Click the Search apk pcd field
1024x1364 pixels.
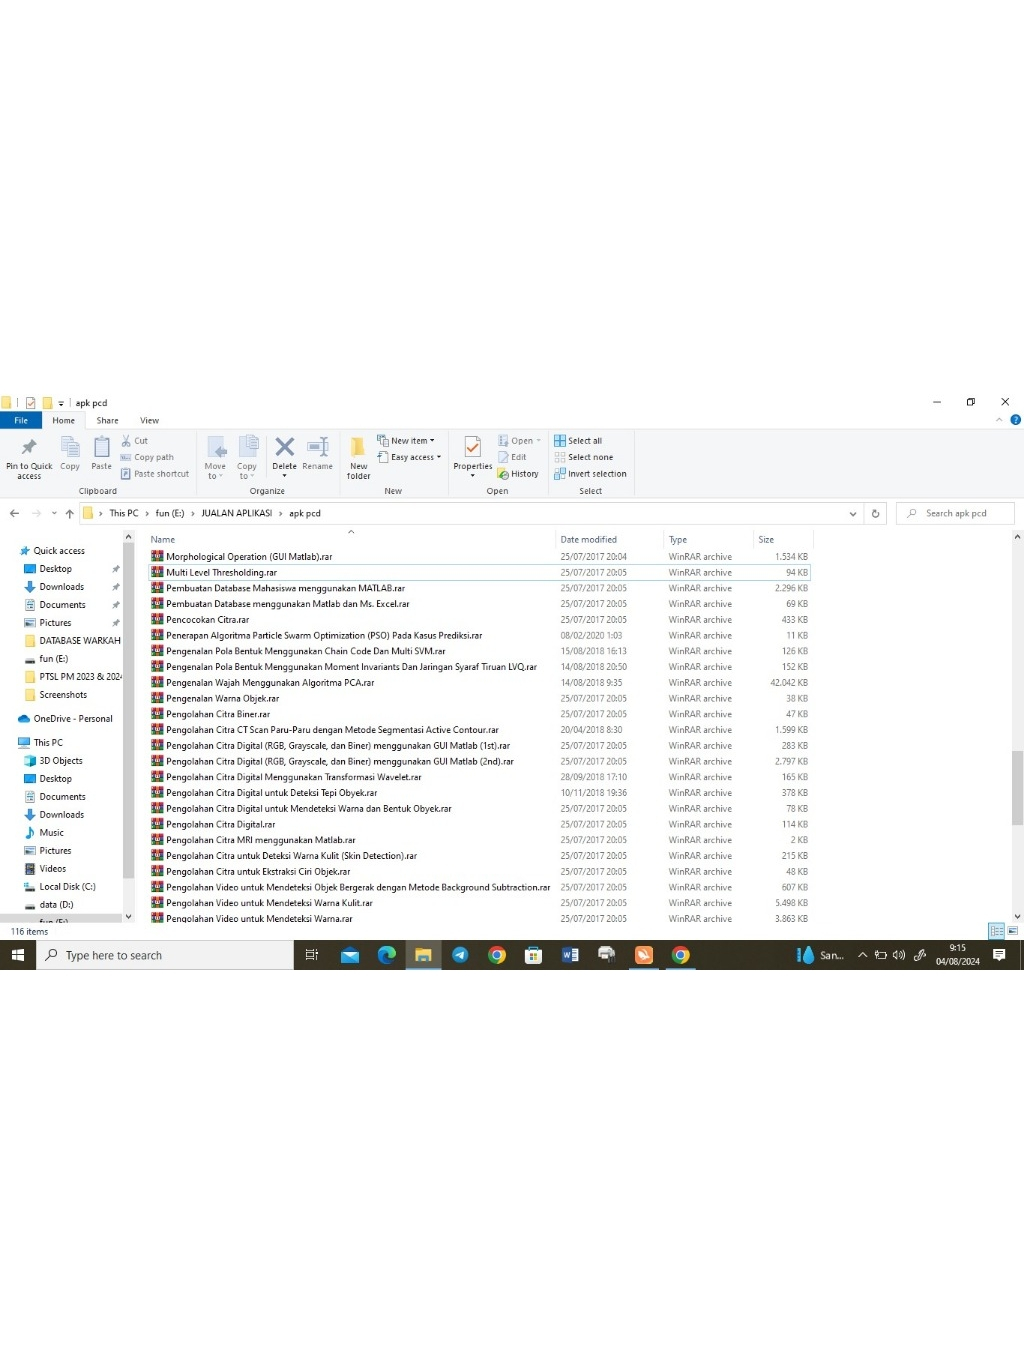pyautogui.click(x=956, y=513)
